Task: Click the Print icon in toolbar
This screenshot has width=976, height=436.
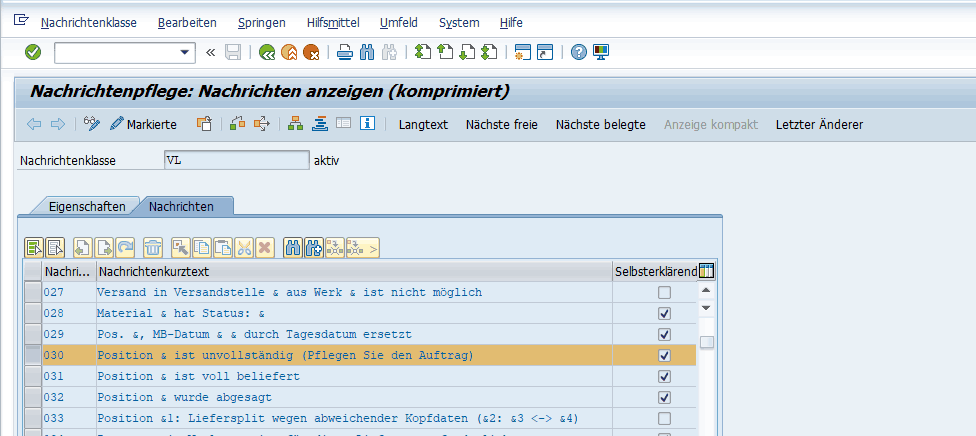Action: click(344, 52)
